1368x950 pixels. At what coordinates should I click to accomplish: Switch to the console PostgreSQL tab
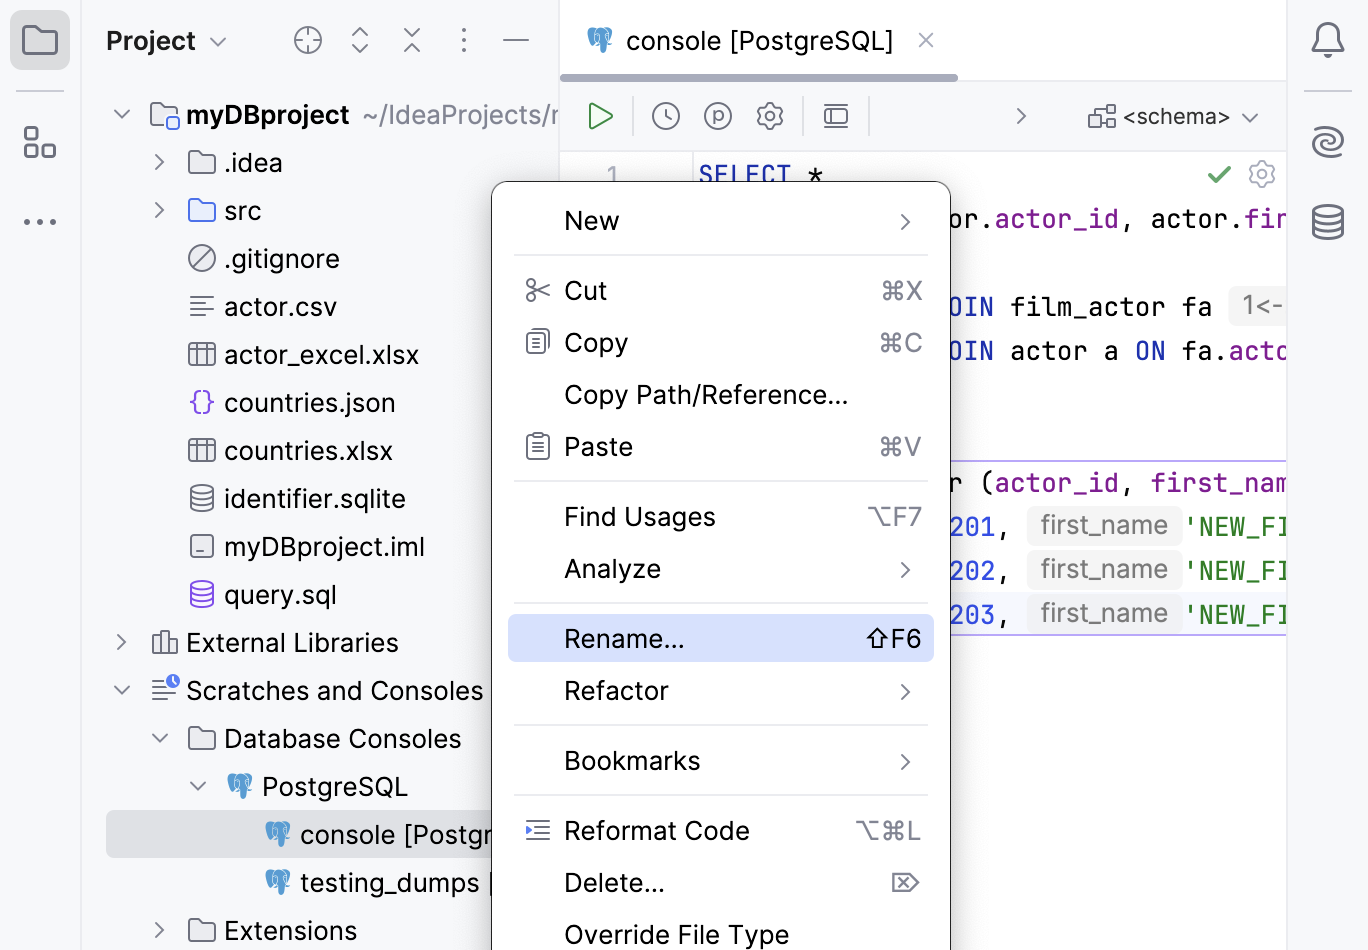coord(760,40)
